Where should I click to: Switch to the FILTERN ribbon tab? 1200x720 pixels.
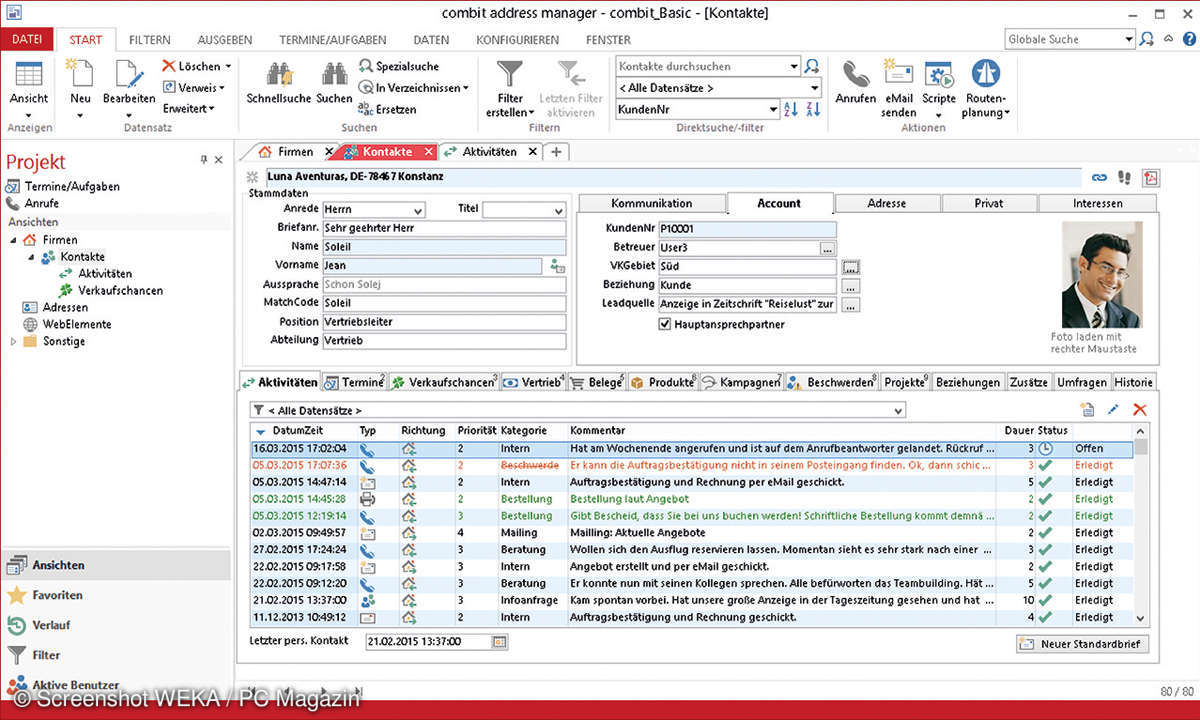pos(149,40)
